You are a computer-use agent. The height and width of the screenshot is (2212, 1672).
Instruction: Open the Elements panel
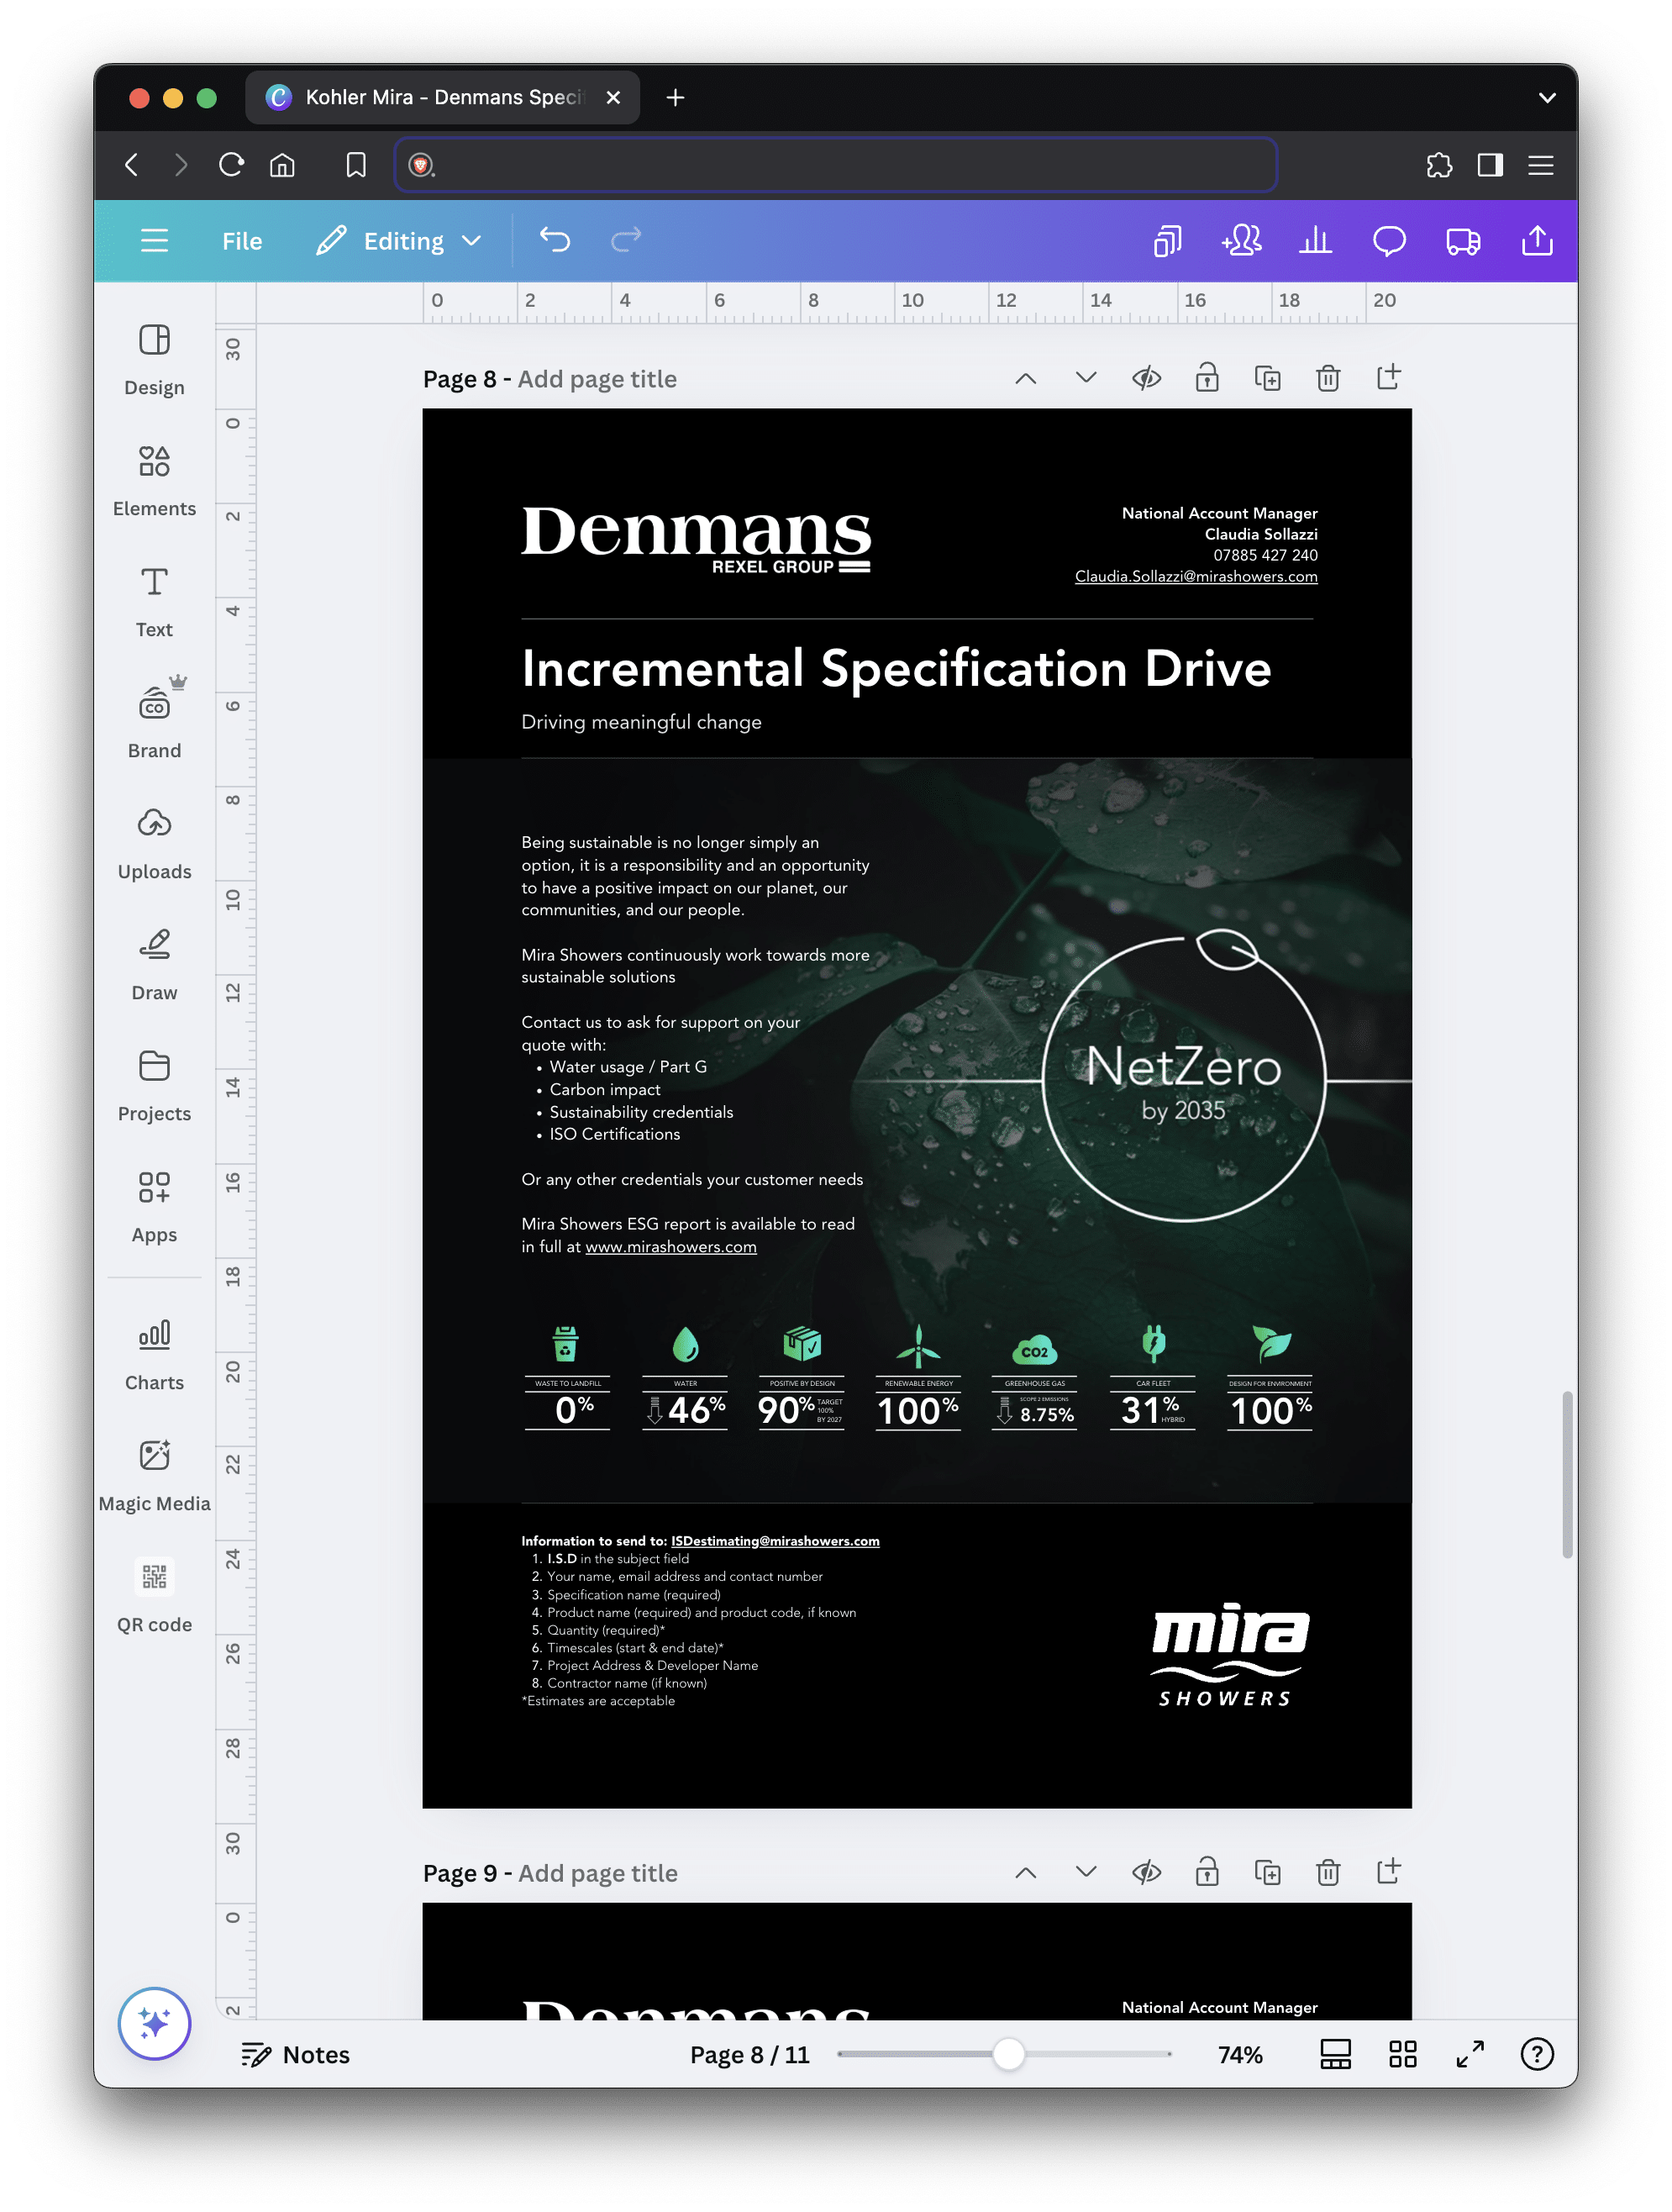[x=154, y=481]
